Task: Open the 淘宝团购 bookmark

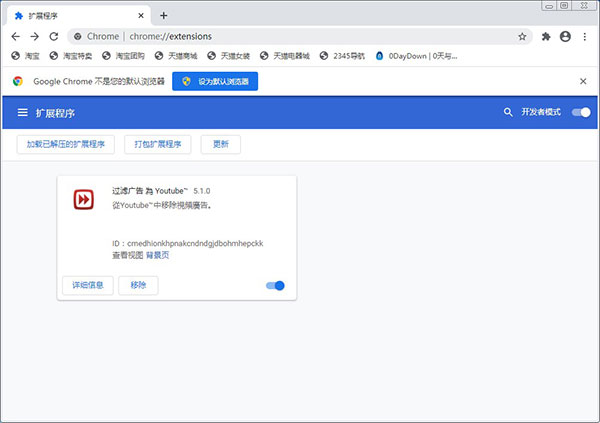Action: point(123,56)
